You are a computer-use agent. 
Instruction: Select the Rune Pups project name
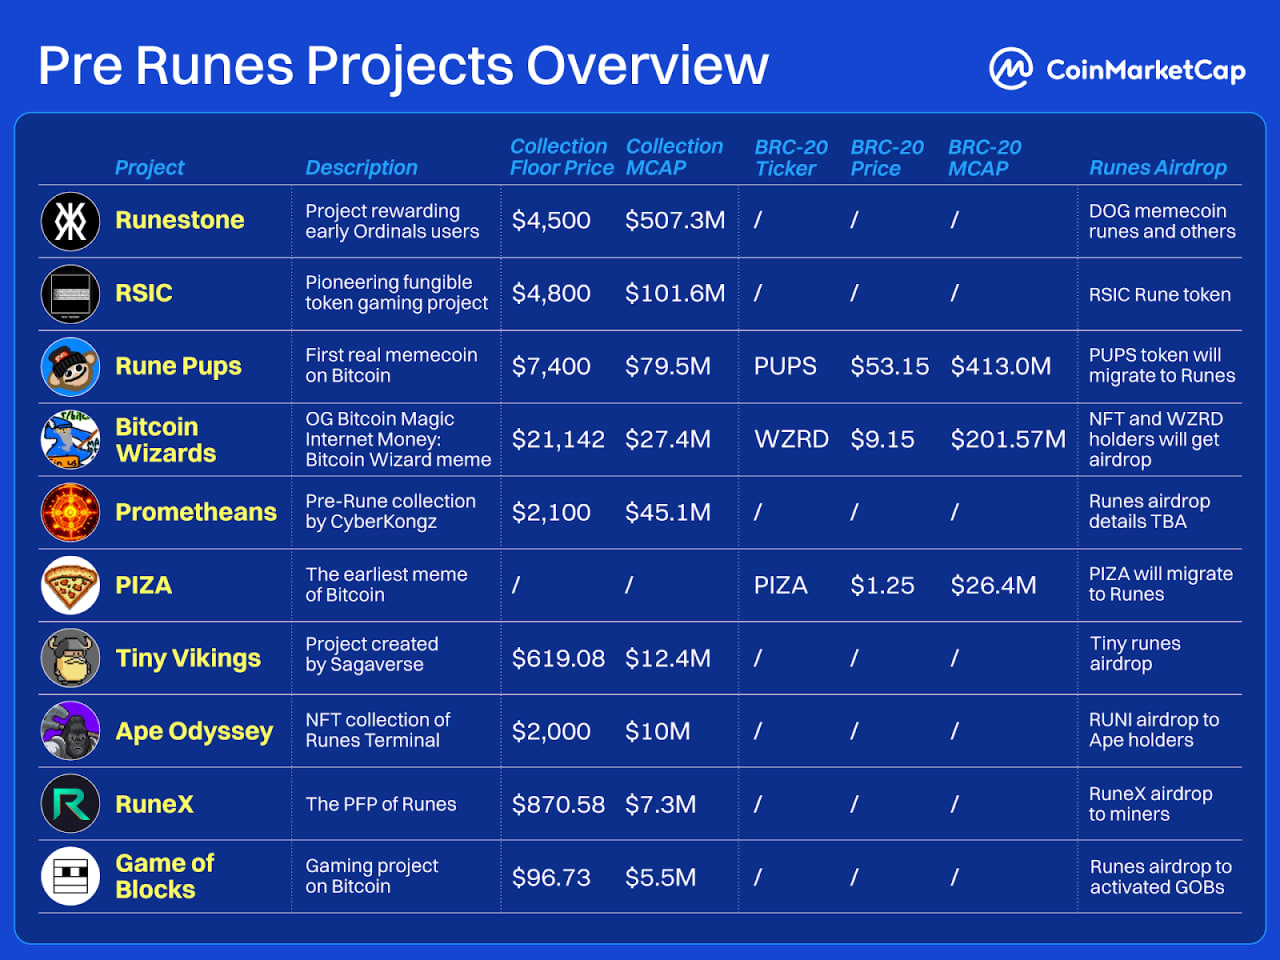coord(178,367)
